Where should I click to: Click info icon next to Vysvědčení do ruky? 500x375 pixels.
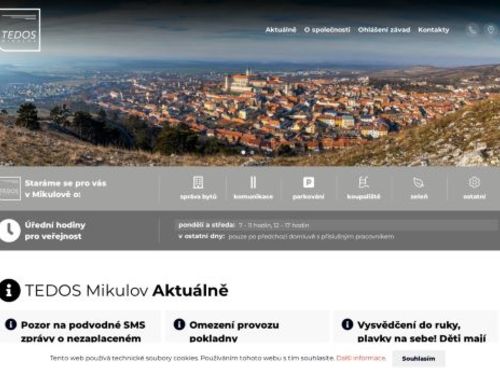click(347, 324)
